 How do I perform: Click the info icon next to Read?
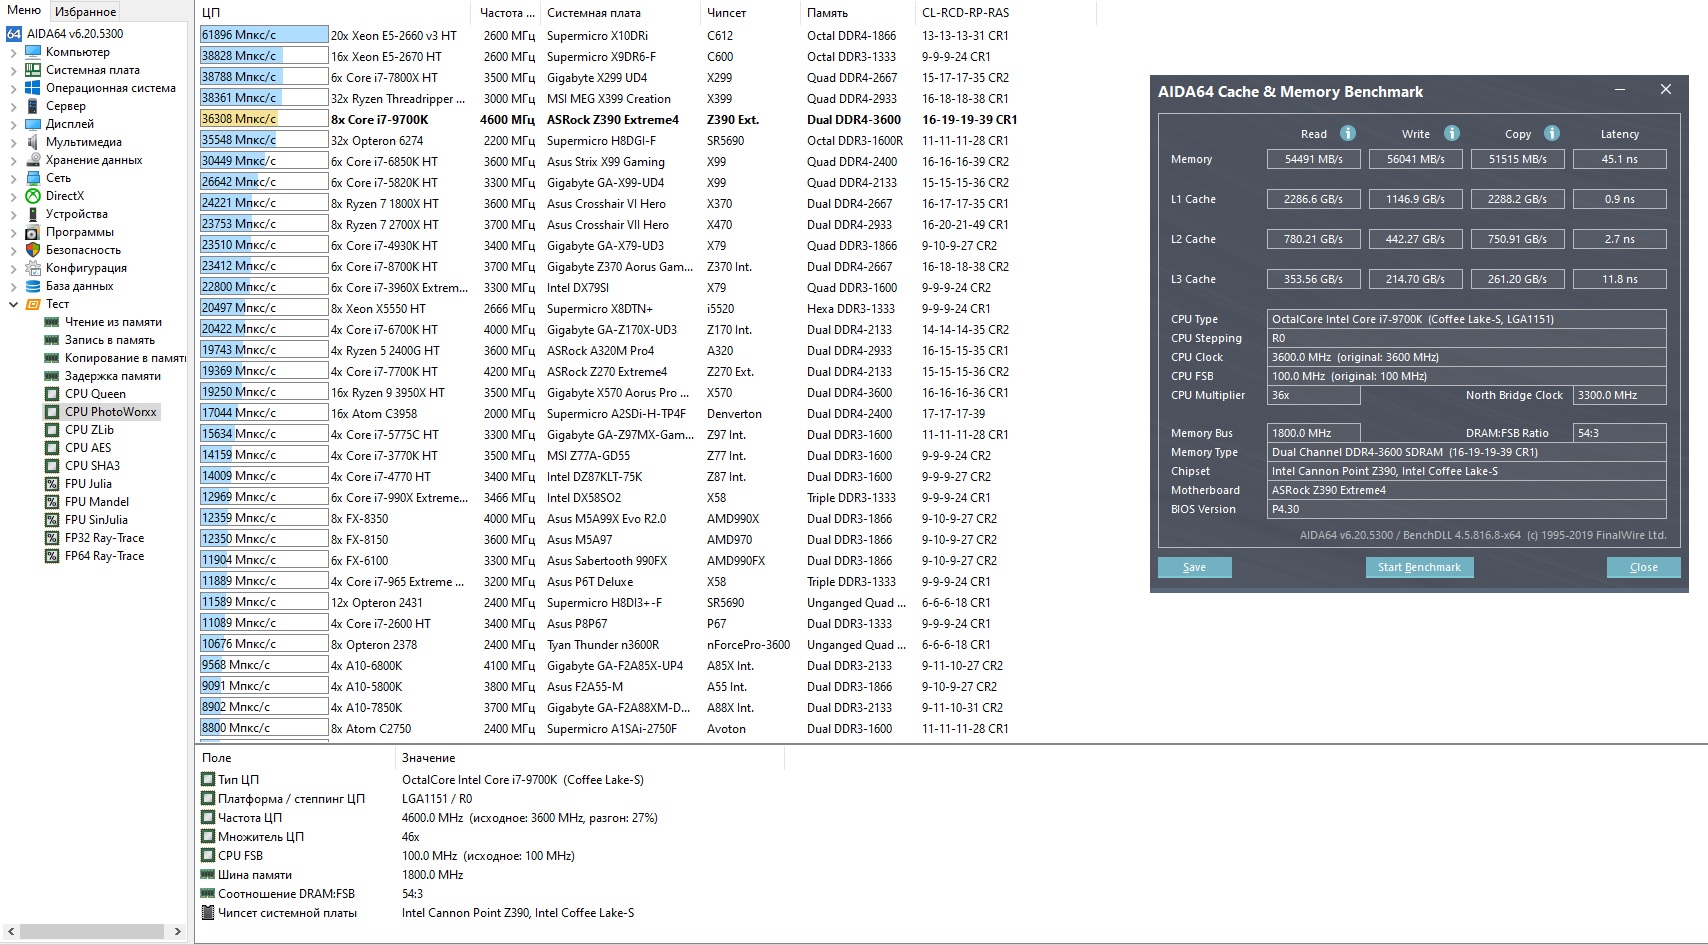point(1348,133)
